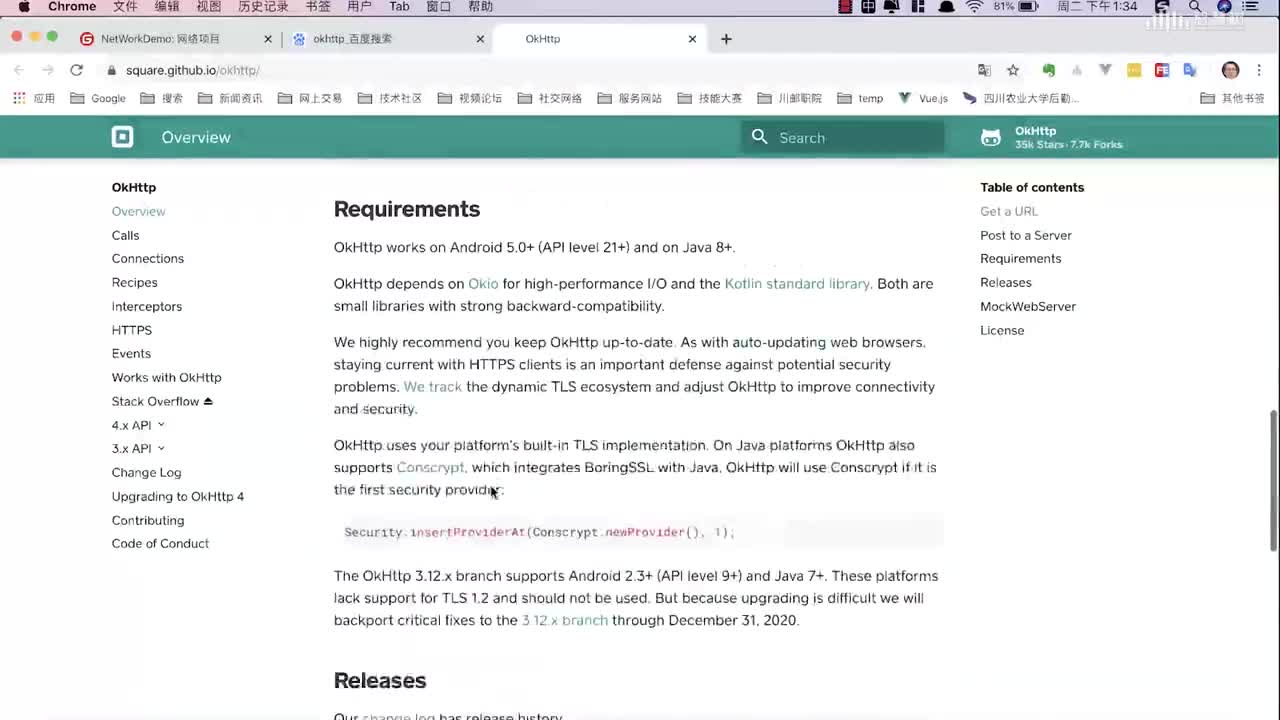Open the macOS notification center icon
This screenshot has height=720, width=1280.
[1250, 7]
